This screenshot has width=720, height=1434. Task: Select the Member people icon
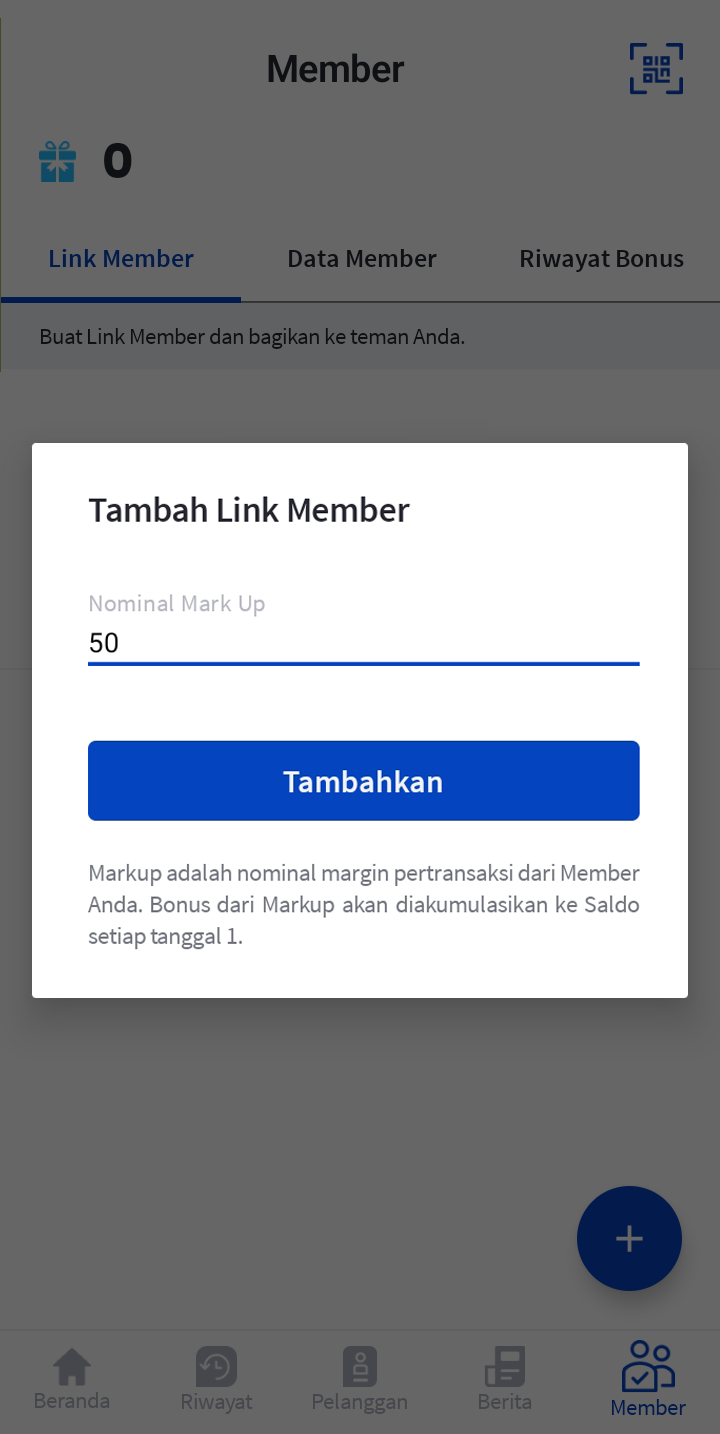(x=648, y=1365)
